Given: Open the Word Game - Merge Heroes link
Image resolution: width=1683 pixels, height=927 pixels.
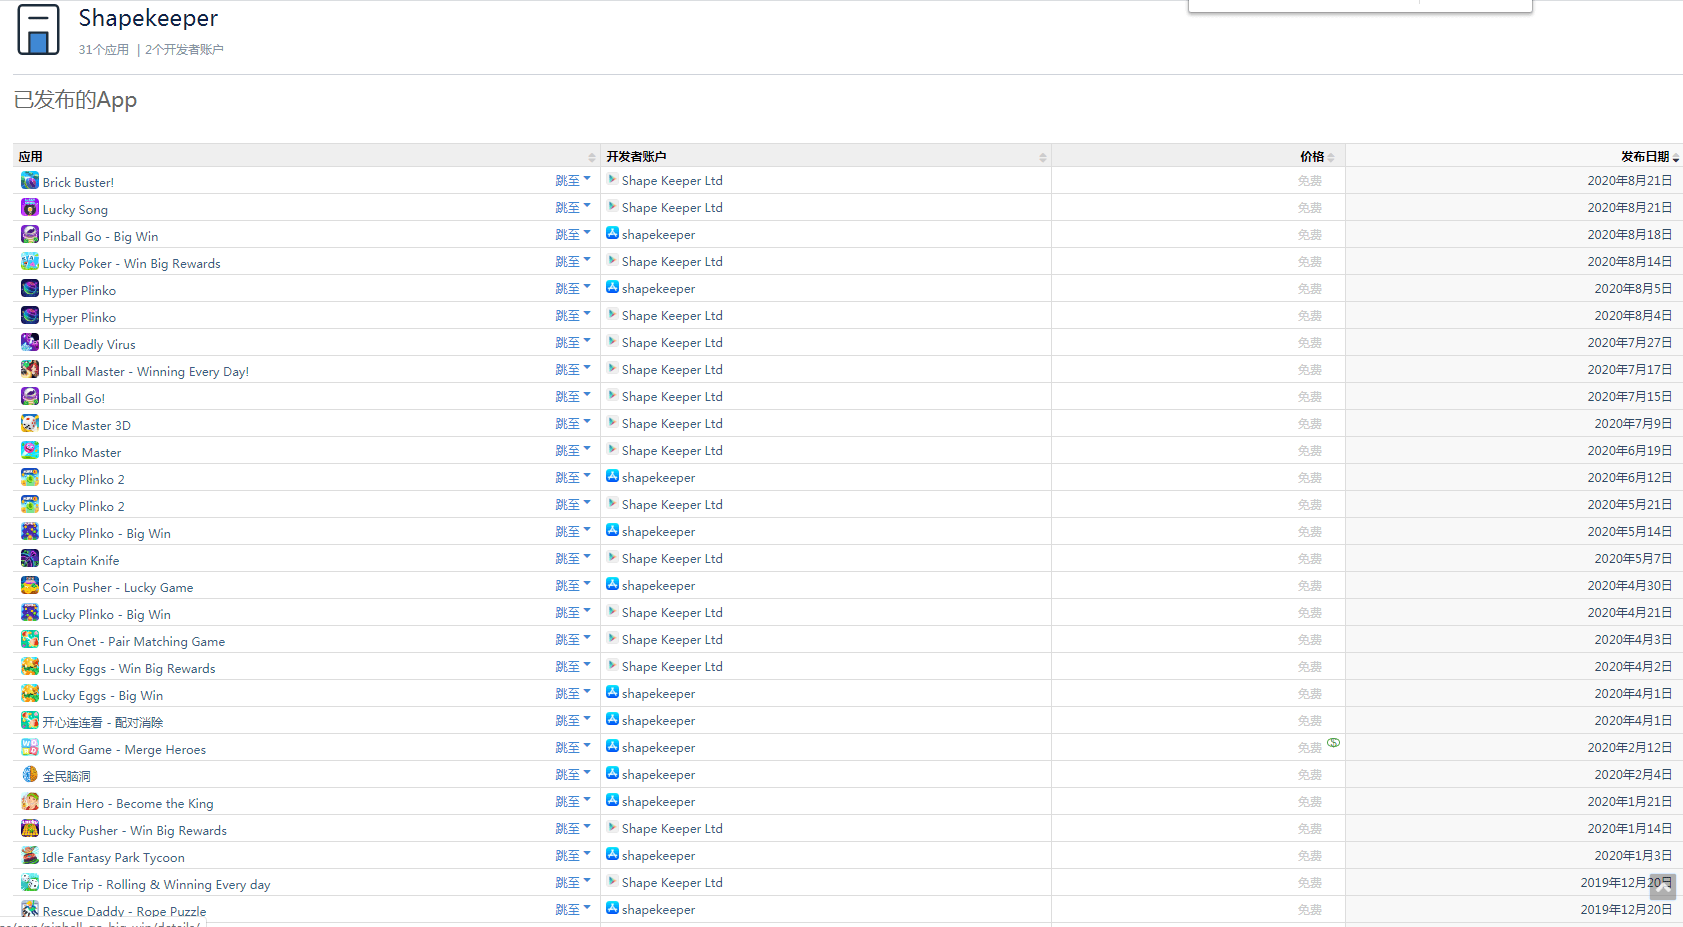Looking at the screenshot, I should 124,750.
